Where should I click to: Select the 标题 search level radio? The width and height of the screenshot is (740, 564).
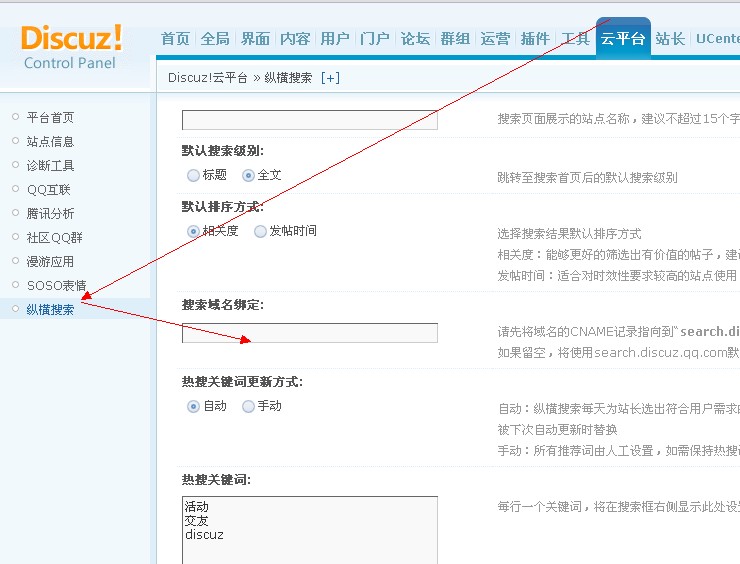[x=193, y=176]
